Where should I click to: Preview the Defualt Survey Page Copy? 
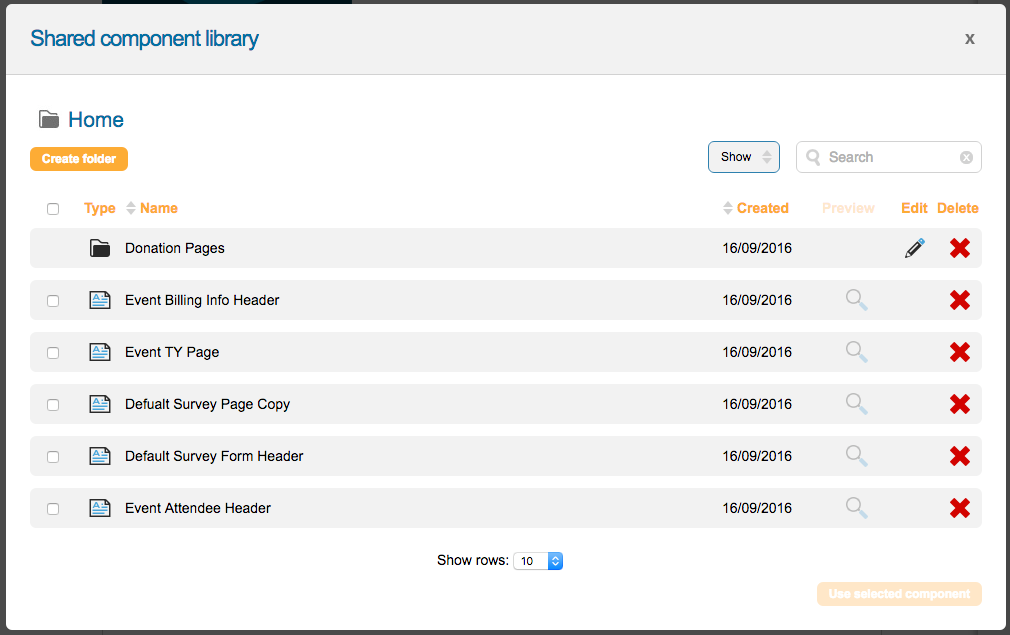(856, 404)
